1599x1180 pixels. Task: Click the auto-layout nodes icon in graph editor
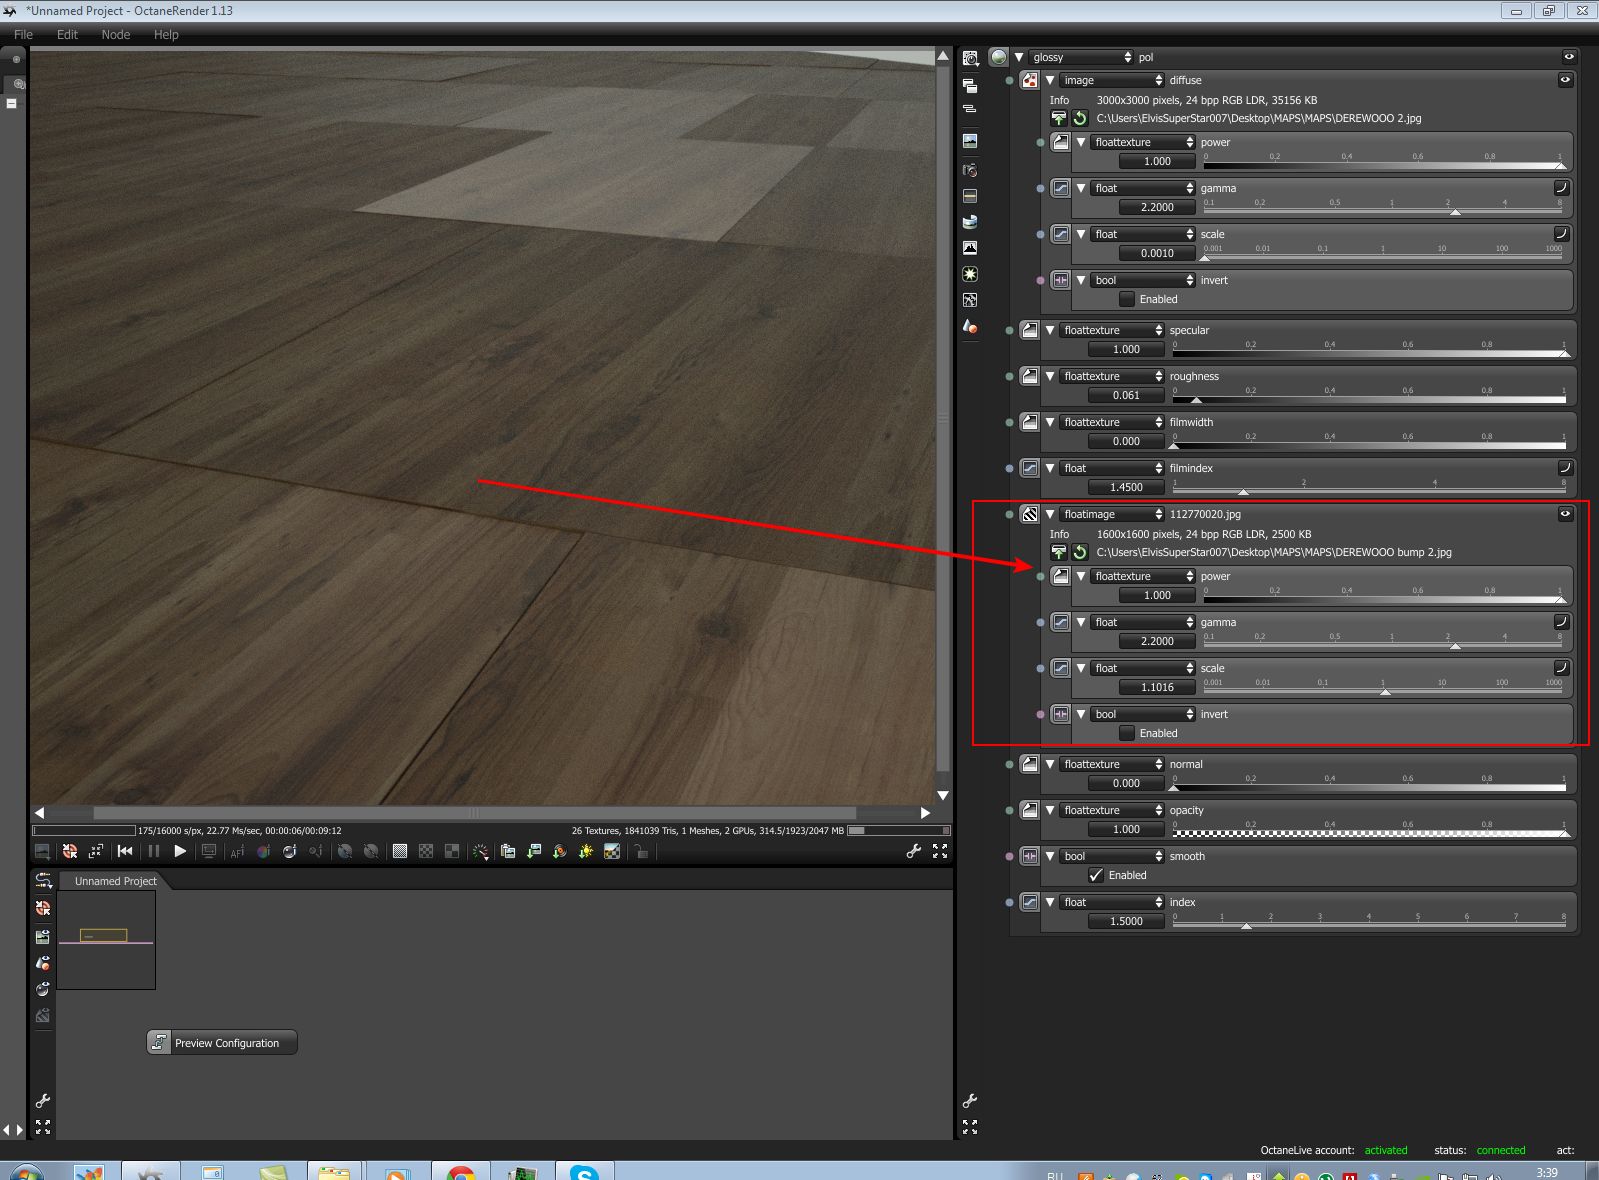[x=43, y=880]
